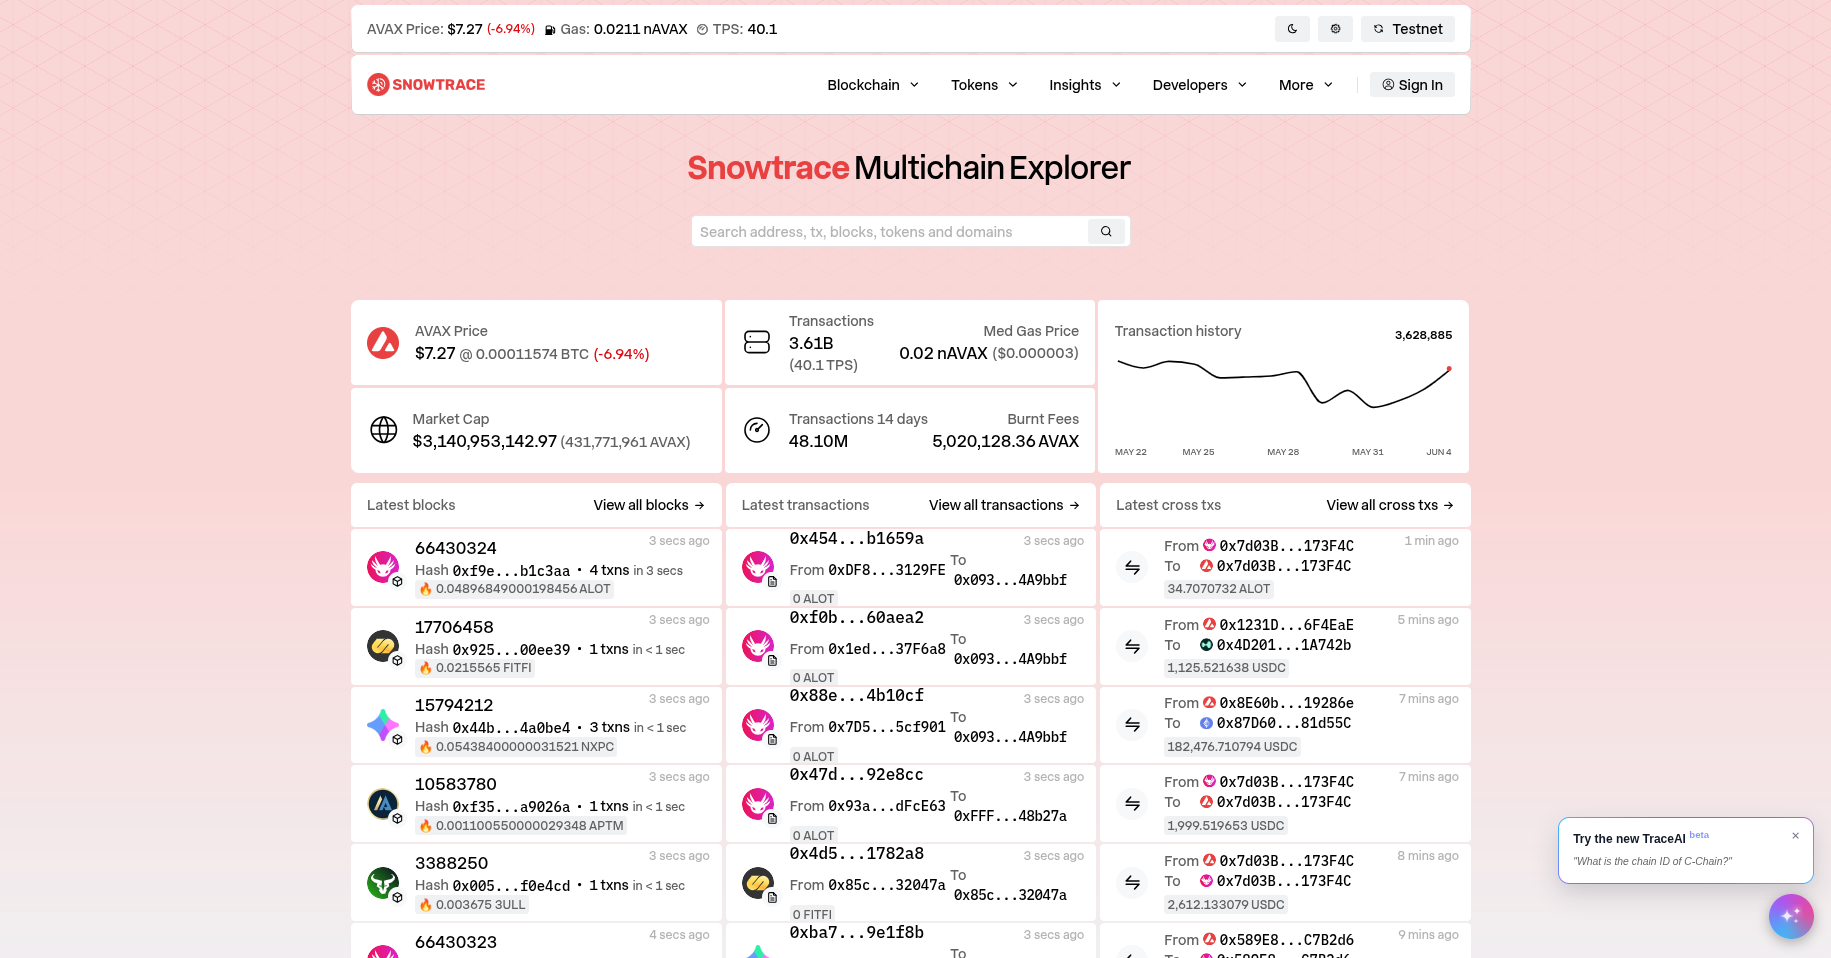This screenshot has height=958, width=1831.
Task: Click swap icon for 34.7070732 ALOT transfer
Action: (x=1132, y=567)
